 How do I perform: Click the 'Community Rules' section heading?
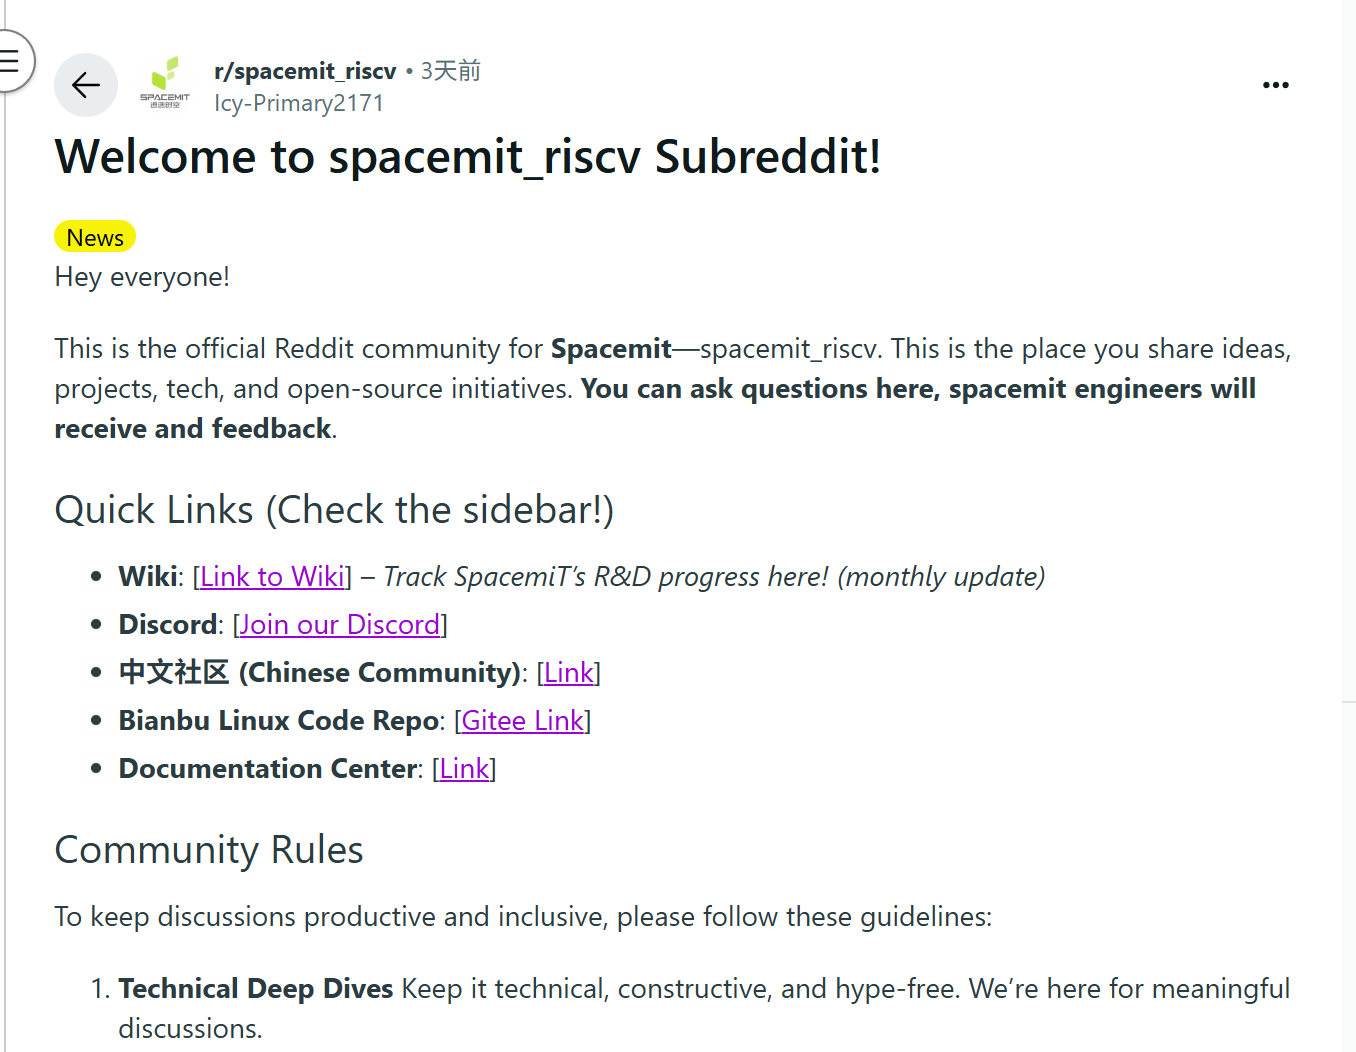209,850
